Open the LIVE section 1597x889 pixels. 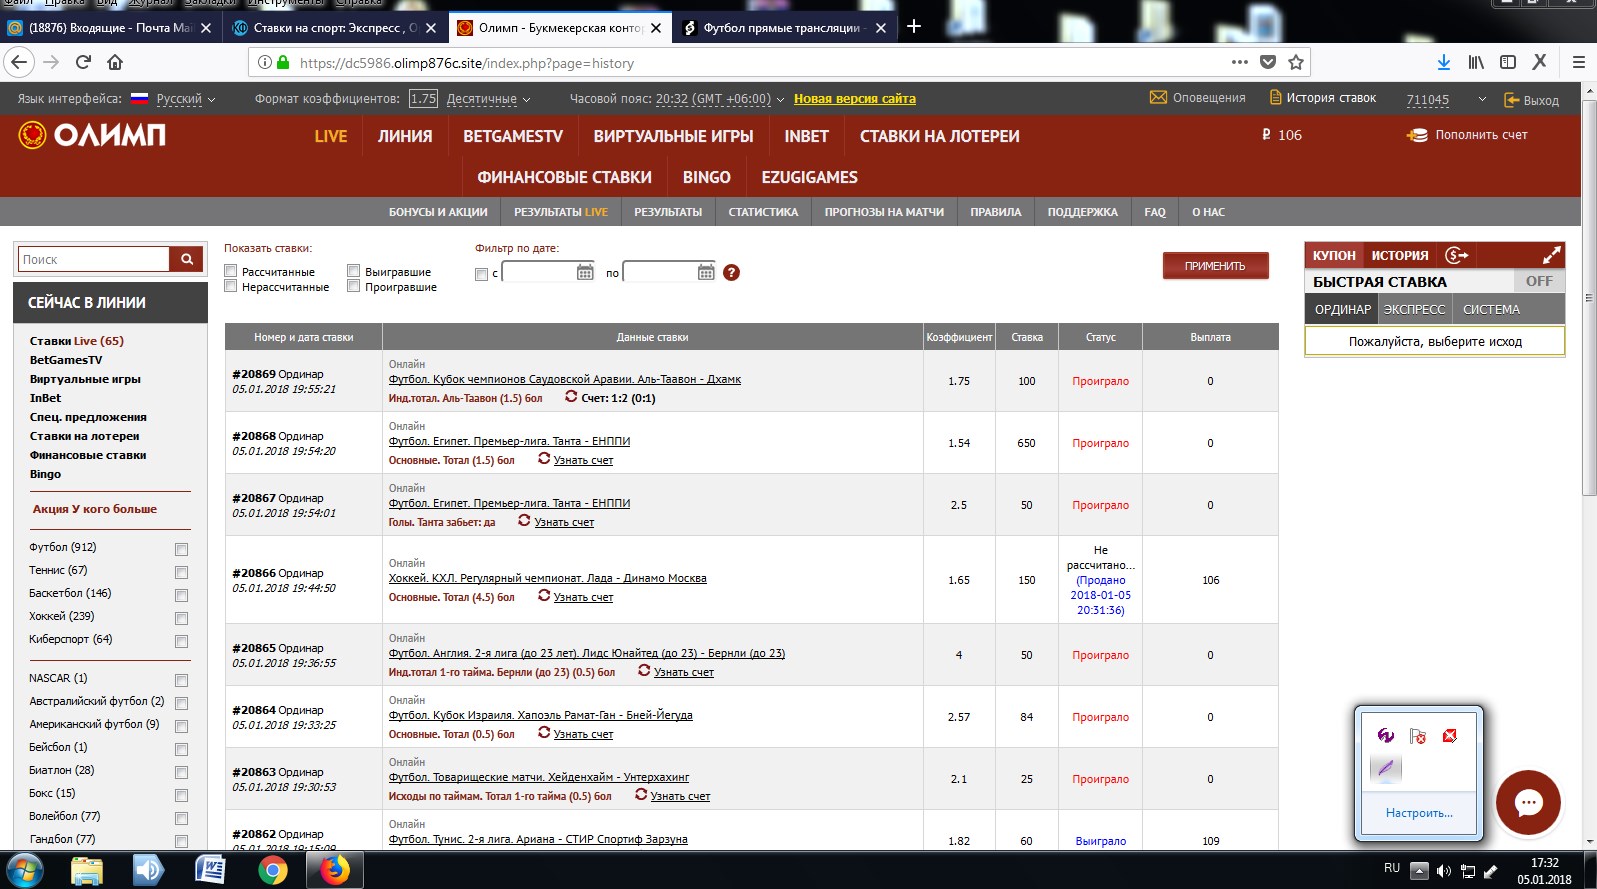click(x=331, y=136)
